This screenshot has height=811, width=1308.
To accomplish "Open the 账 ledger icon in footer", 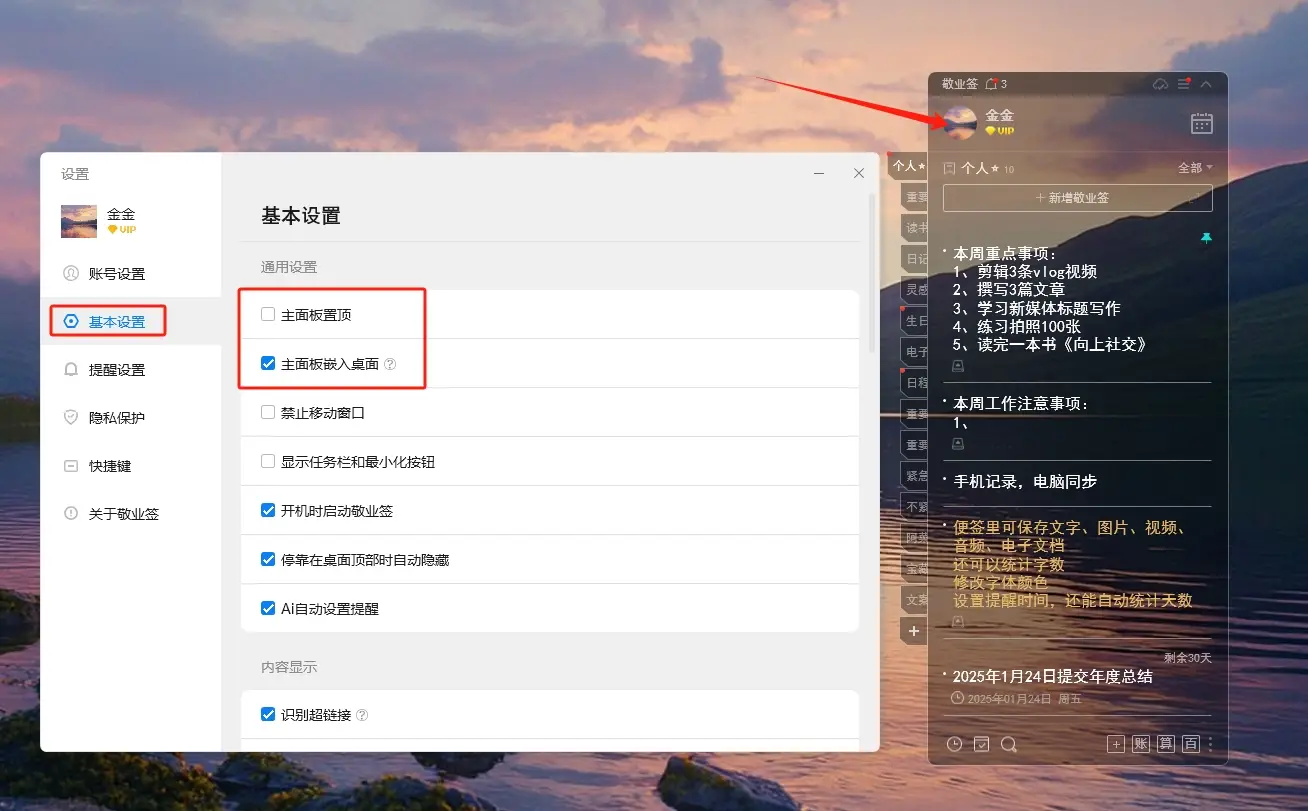I will coord(1141,744).
